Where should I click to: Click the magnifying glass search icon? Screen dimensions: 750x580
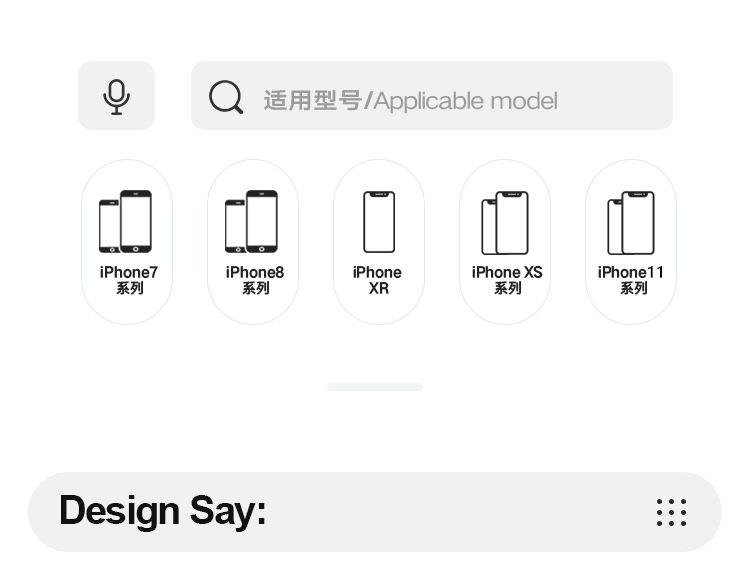pos(226,98)
